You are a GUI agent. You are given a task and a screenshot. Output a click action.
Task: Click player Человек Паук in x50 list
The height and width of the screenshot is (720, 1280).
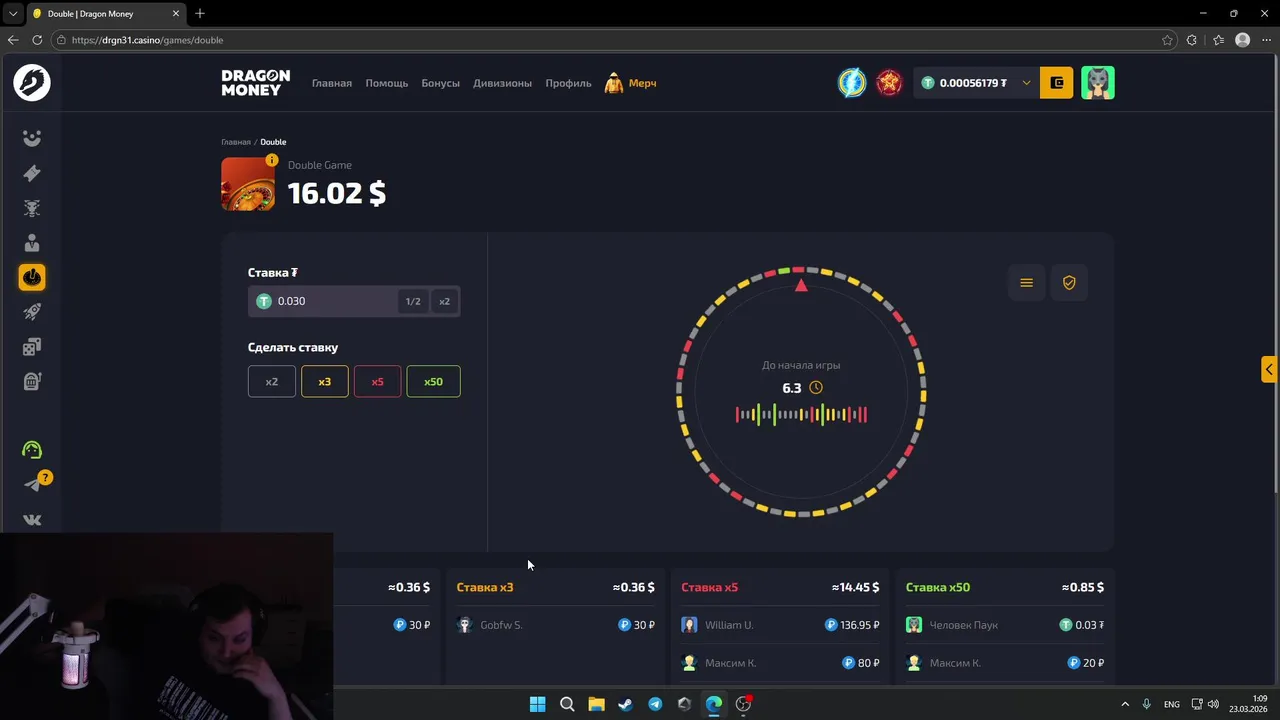pos(964,625)
